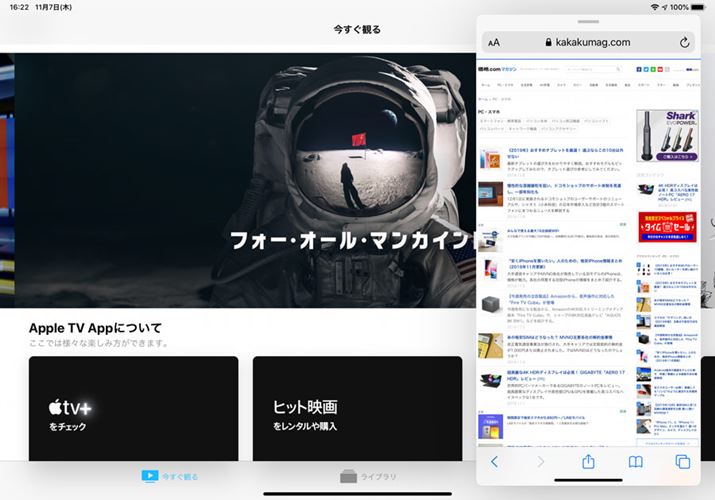Click the tablet article thumbnail
715x500 pixels.
coord(491,159)
